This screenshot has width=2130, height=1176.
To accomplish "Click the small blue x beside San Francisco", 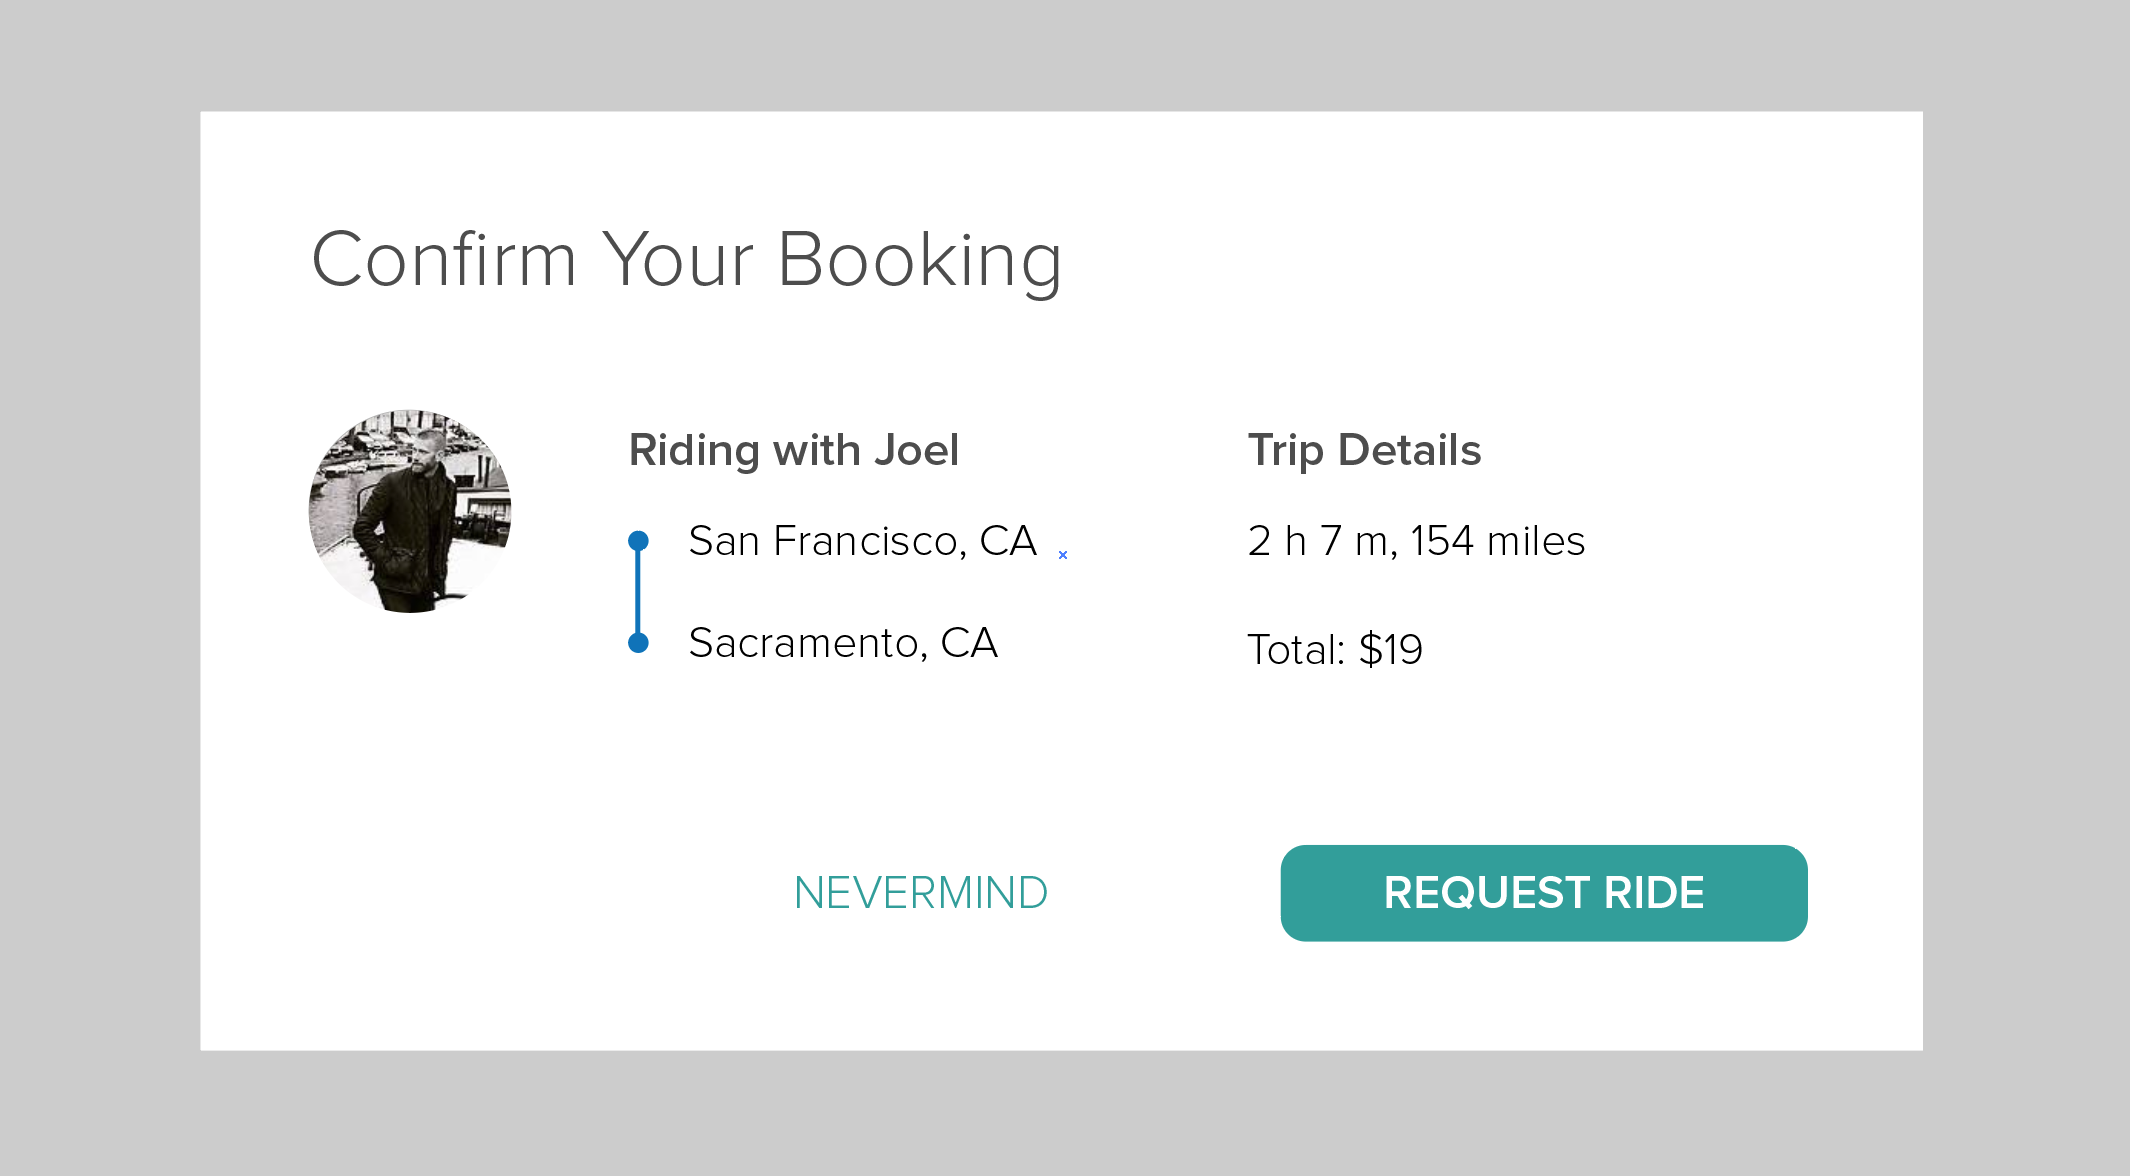I will (1063, 555).
